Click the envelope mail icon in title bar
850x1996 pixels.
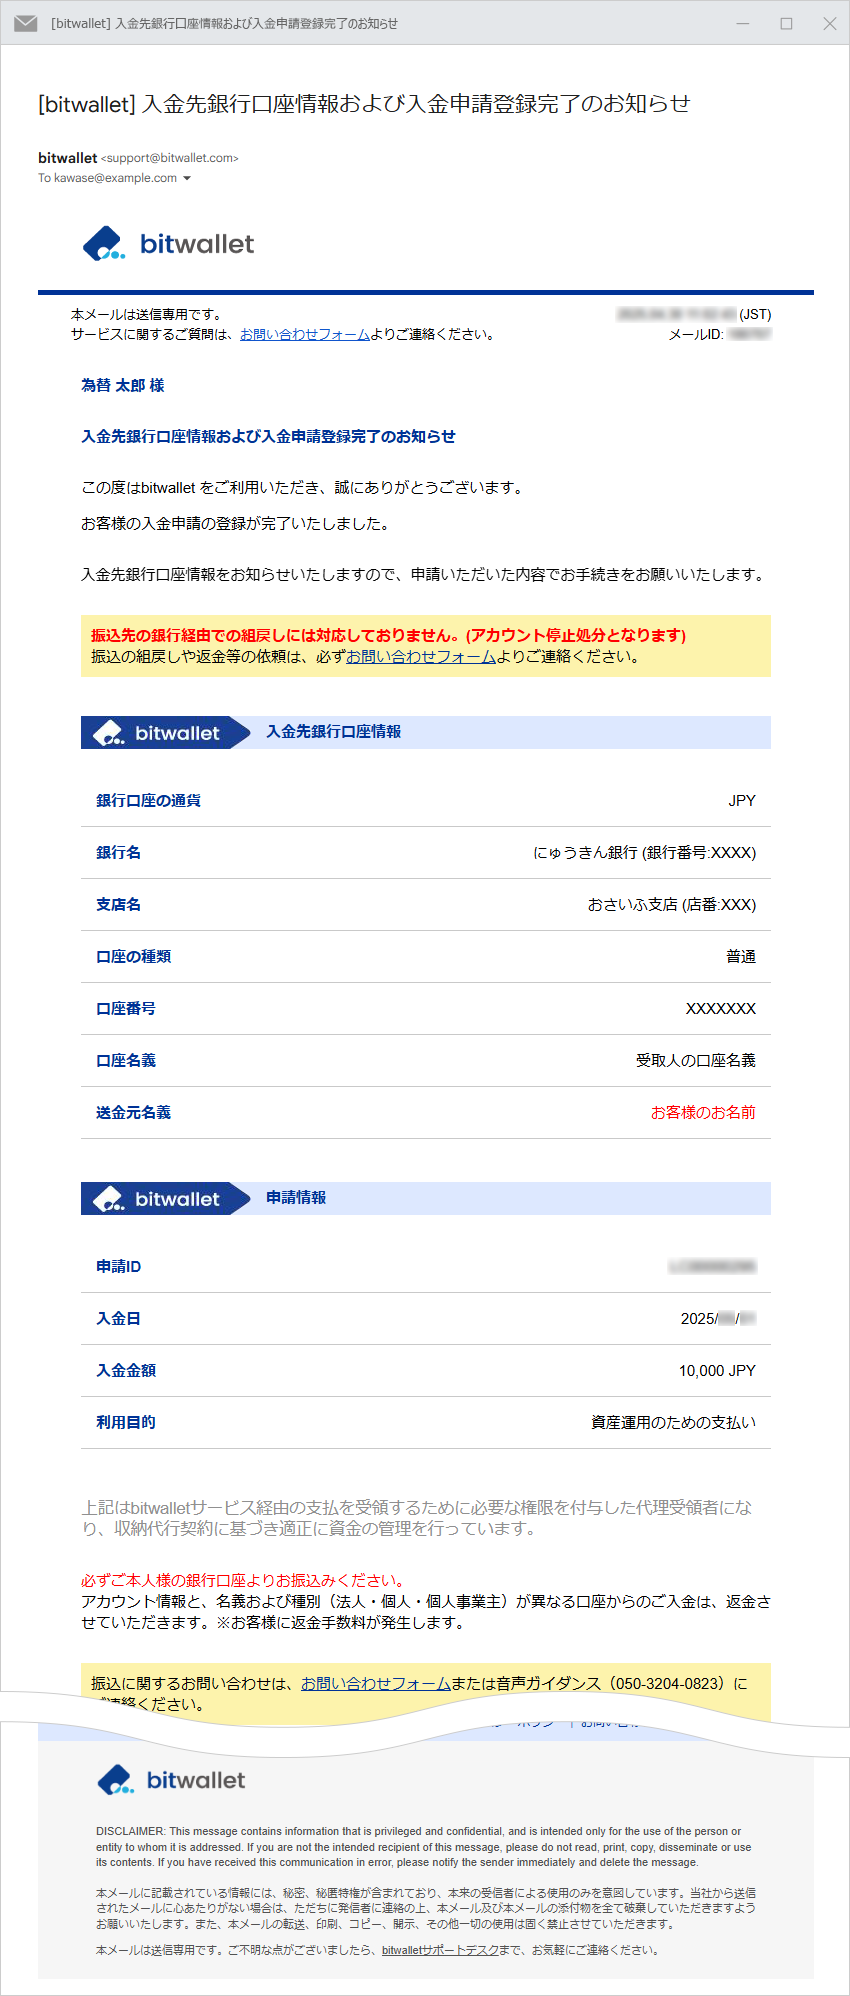pyautogui.click(x=26, y=23)
